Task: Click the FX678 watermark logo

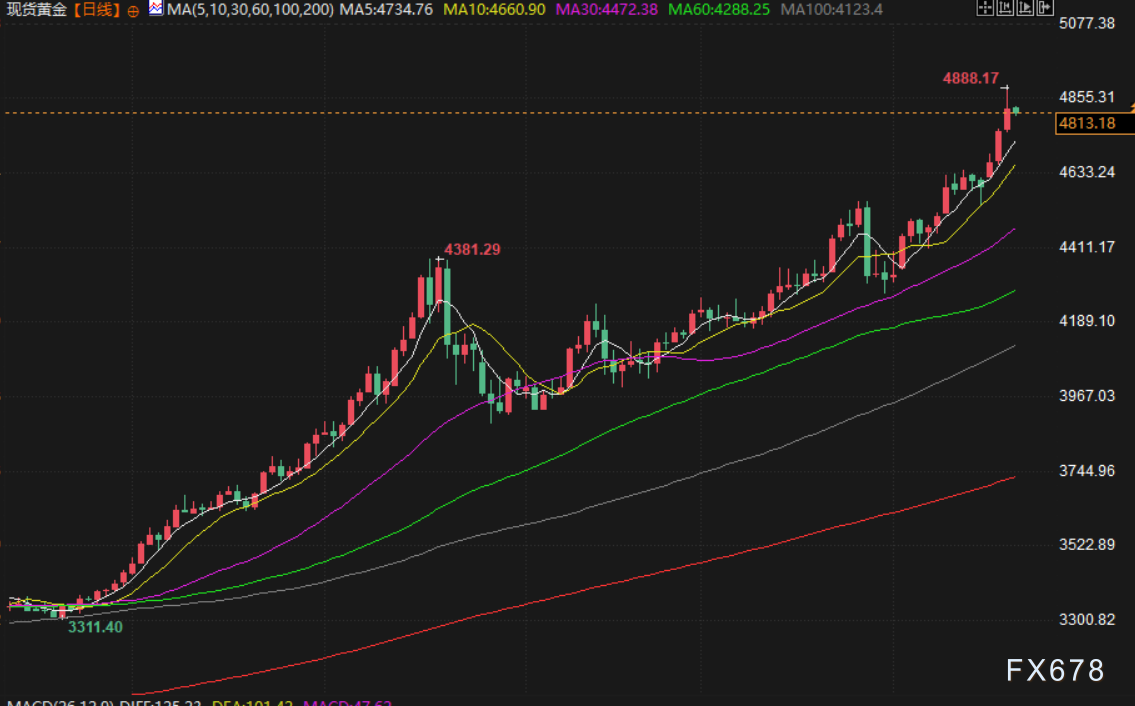Action: click(x=1055, y=669)
